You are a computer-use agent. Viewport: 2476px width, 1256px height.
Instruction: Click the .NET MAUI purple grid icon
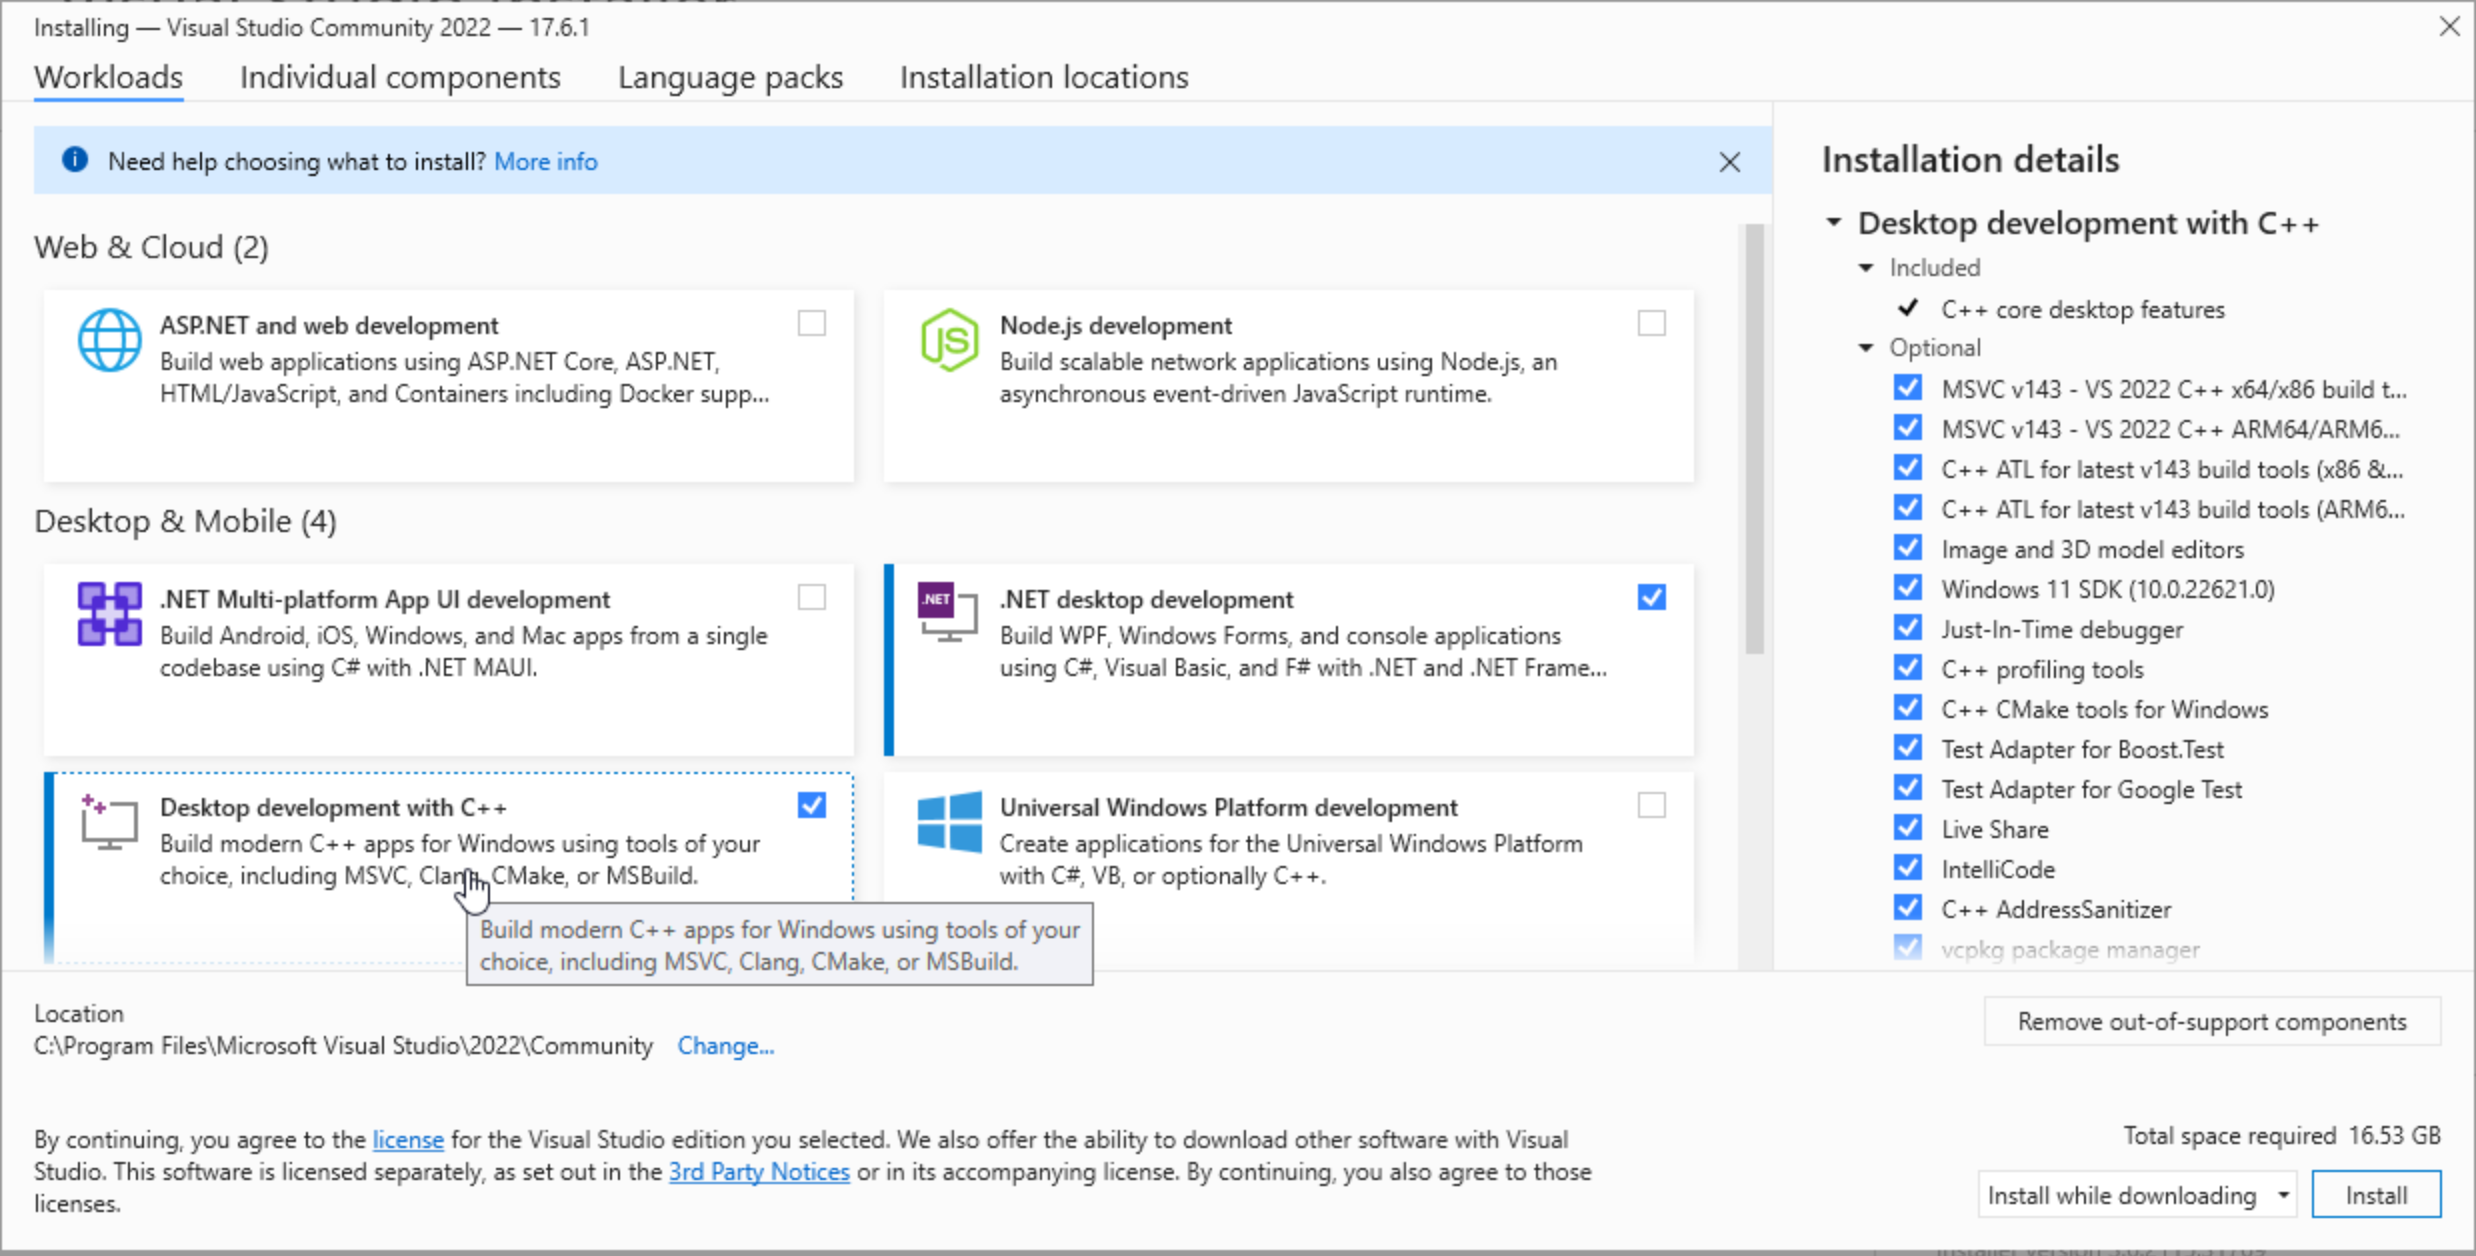click(109, 614)
